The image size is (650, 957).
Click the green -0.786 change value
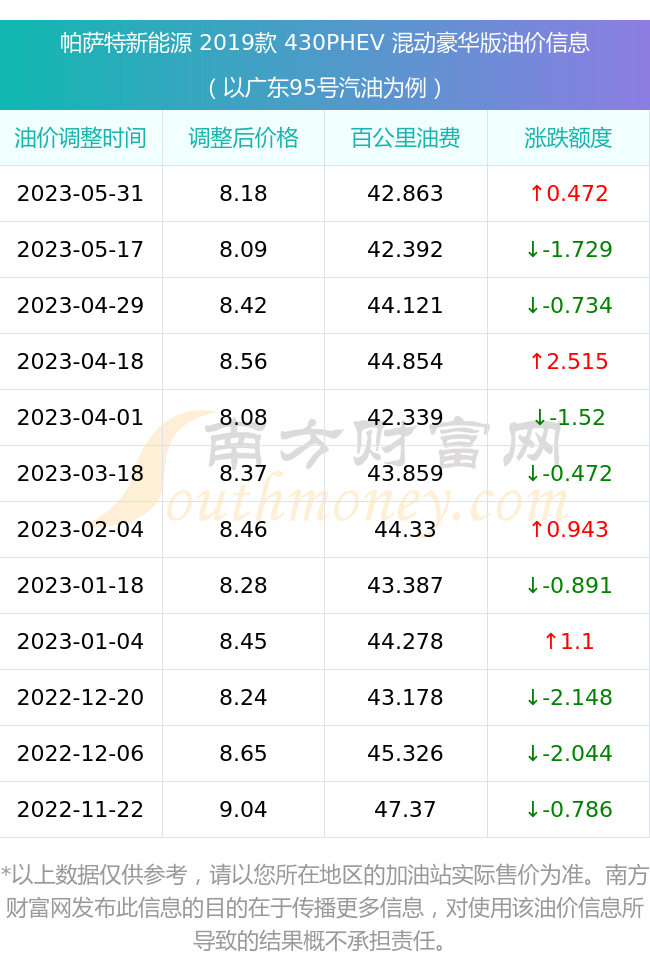point(569,809)
